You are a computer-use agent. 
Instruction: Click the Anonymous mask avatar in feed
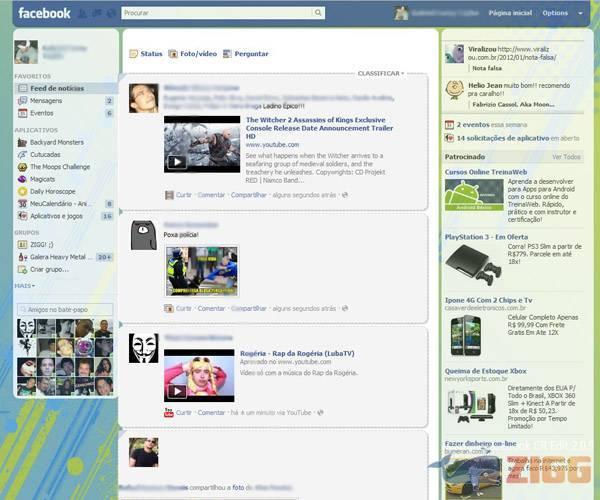(x=143, y=348)
